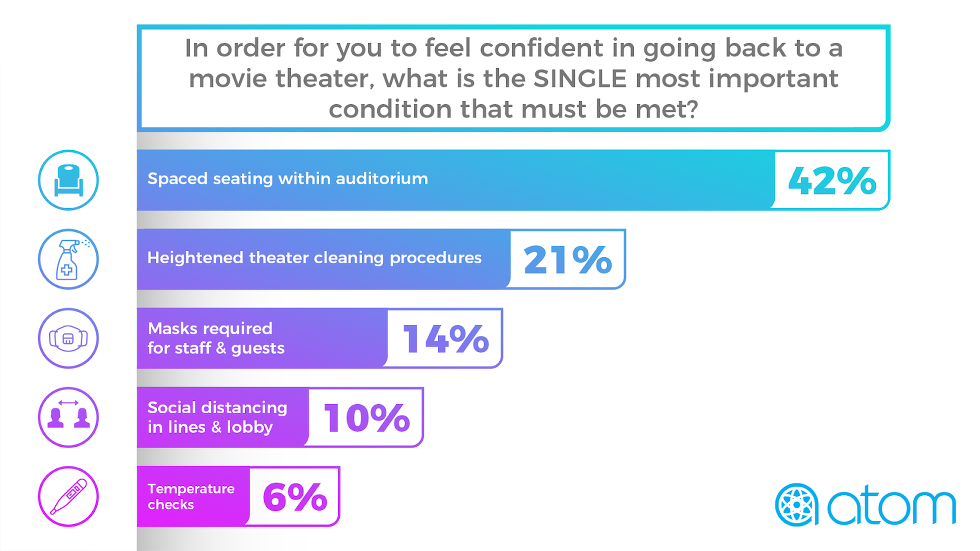The image size is (980, 551).
Task: Select the social distancing people icon
Action: click(68, 416)
